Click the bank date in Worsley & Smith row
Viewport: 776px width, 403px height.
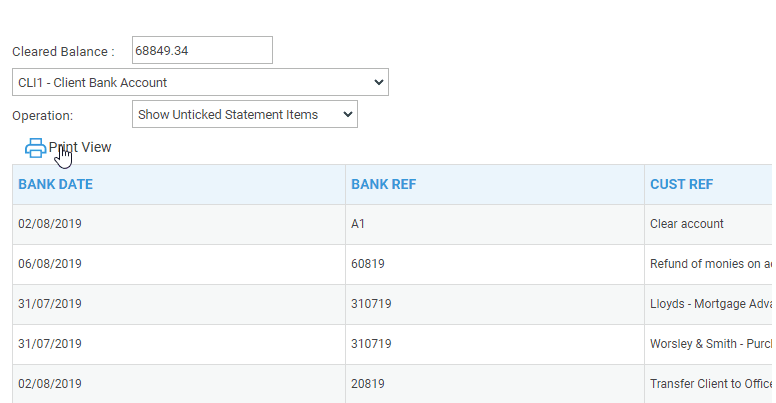tap(50, 344)
